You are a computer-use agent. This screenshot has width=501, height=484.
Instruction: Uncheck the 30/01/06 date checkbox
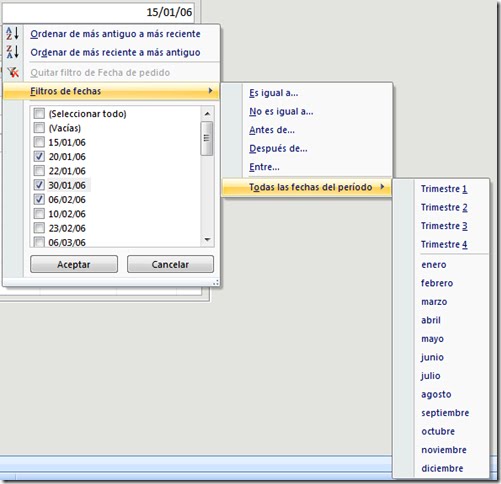pos(39,185)
